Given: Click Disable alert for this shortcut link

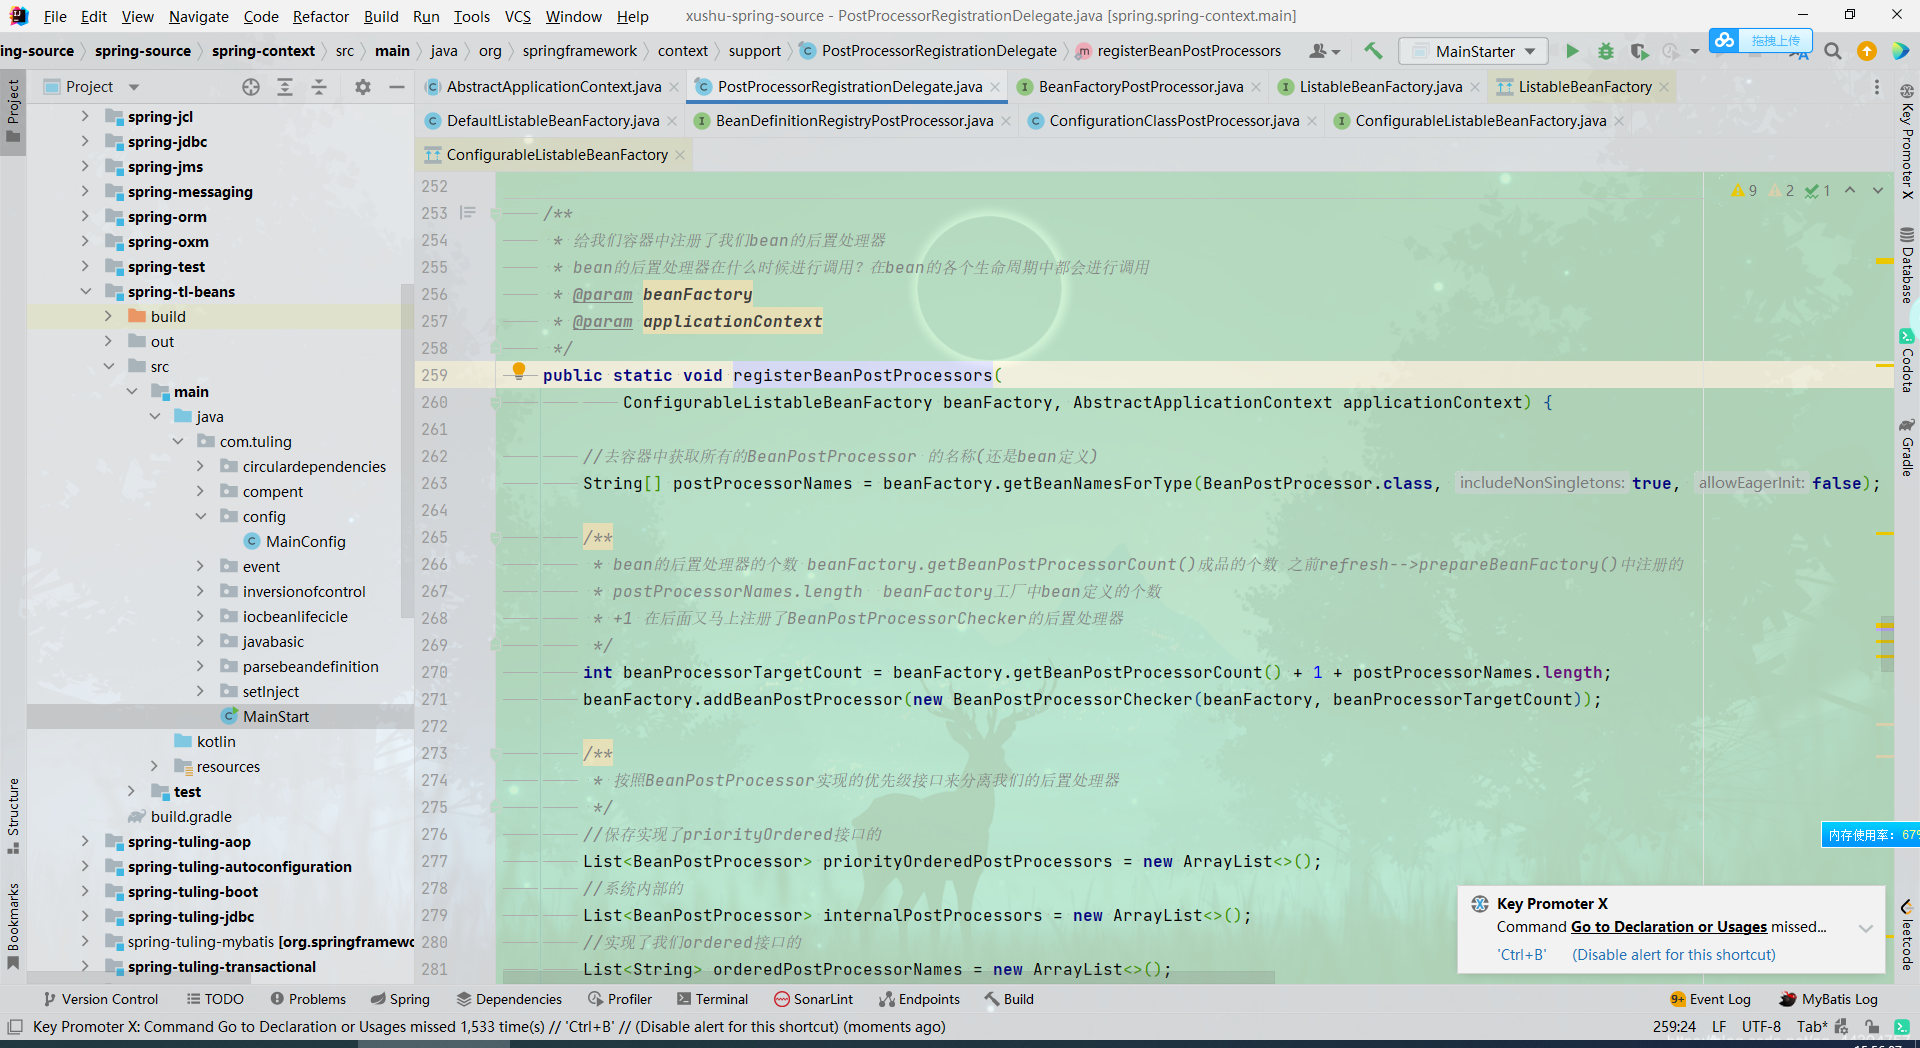Looking at the screenshot, I should 1674,955.
